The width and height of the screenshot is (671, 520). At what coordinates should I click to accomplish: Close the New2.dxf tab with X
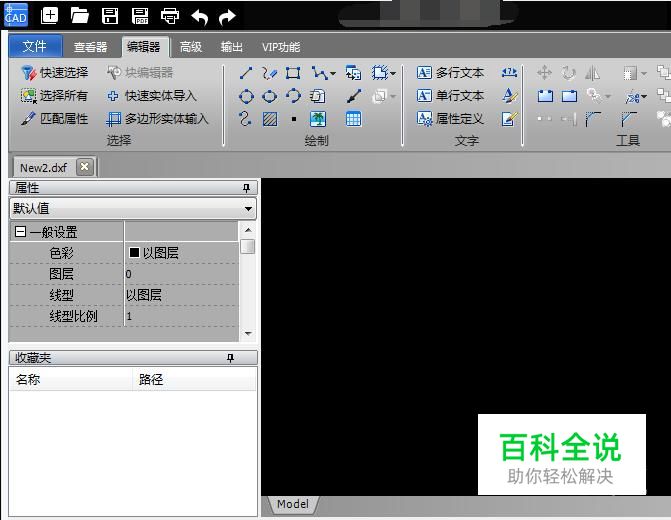click(85, 167)
